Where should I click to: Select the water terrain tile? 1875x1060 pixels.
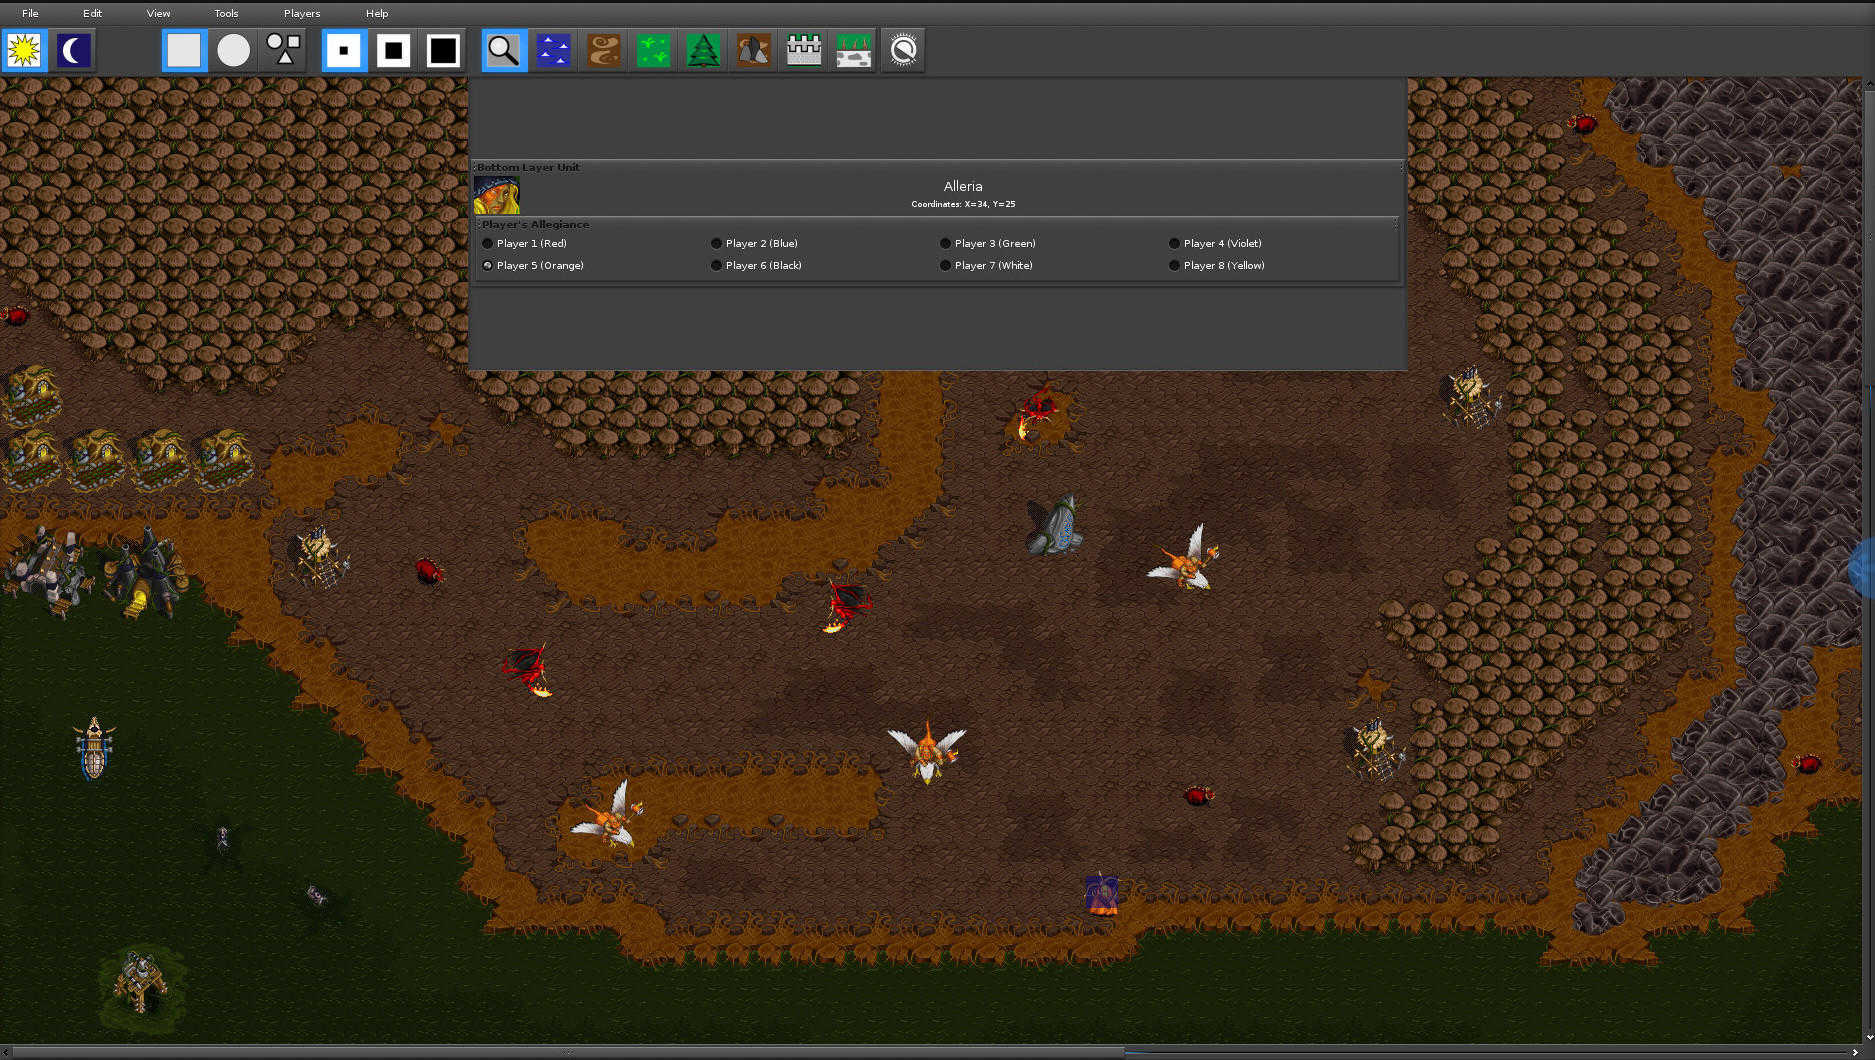554,50
